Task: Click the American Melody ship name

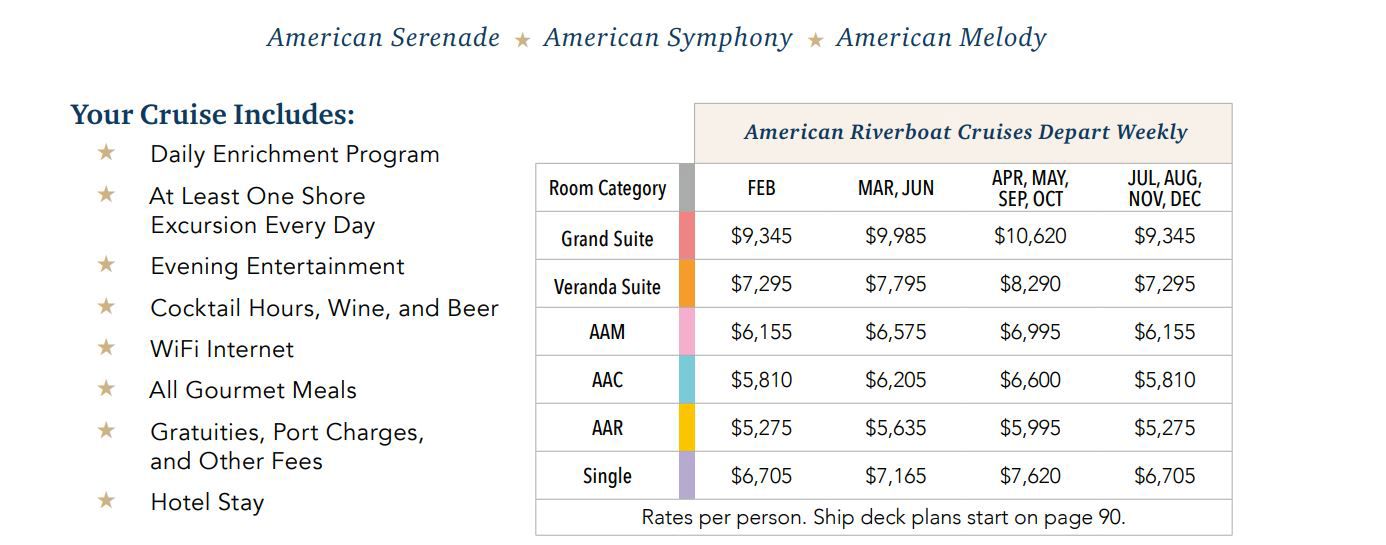Action: [941, 38]
